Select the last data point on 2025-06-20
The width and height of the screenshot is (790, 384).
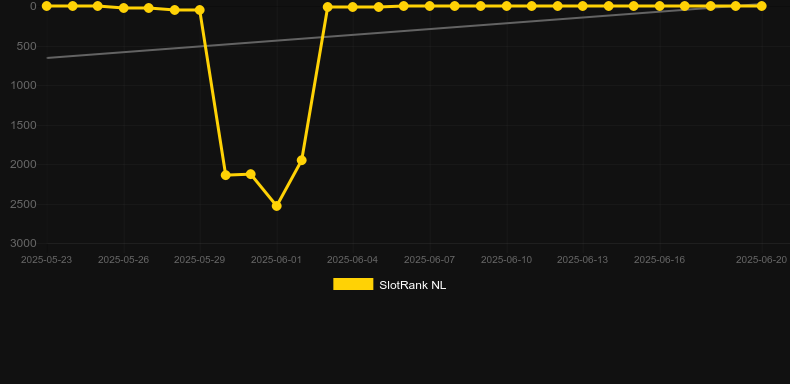click(x=761, y=6)
